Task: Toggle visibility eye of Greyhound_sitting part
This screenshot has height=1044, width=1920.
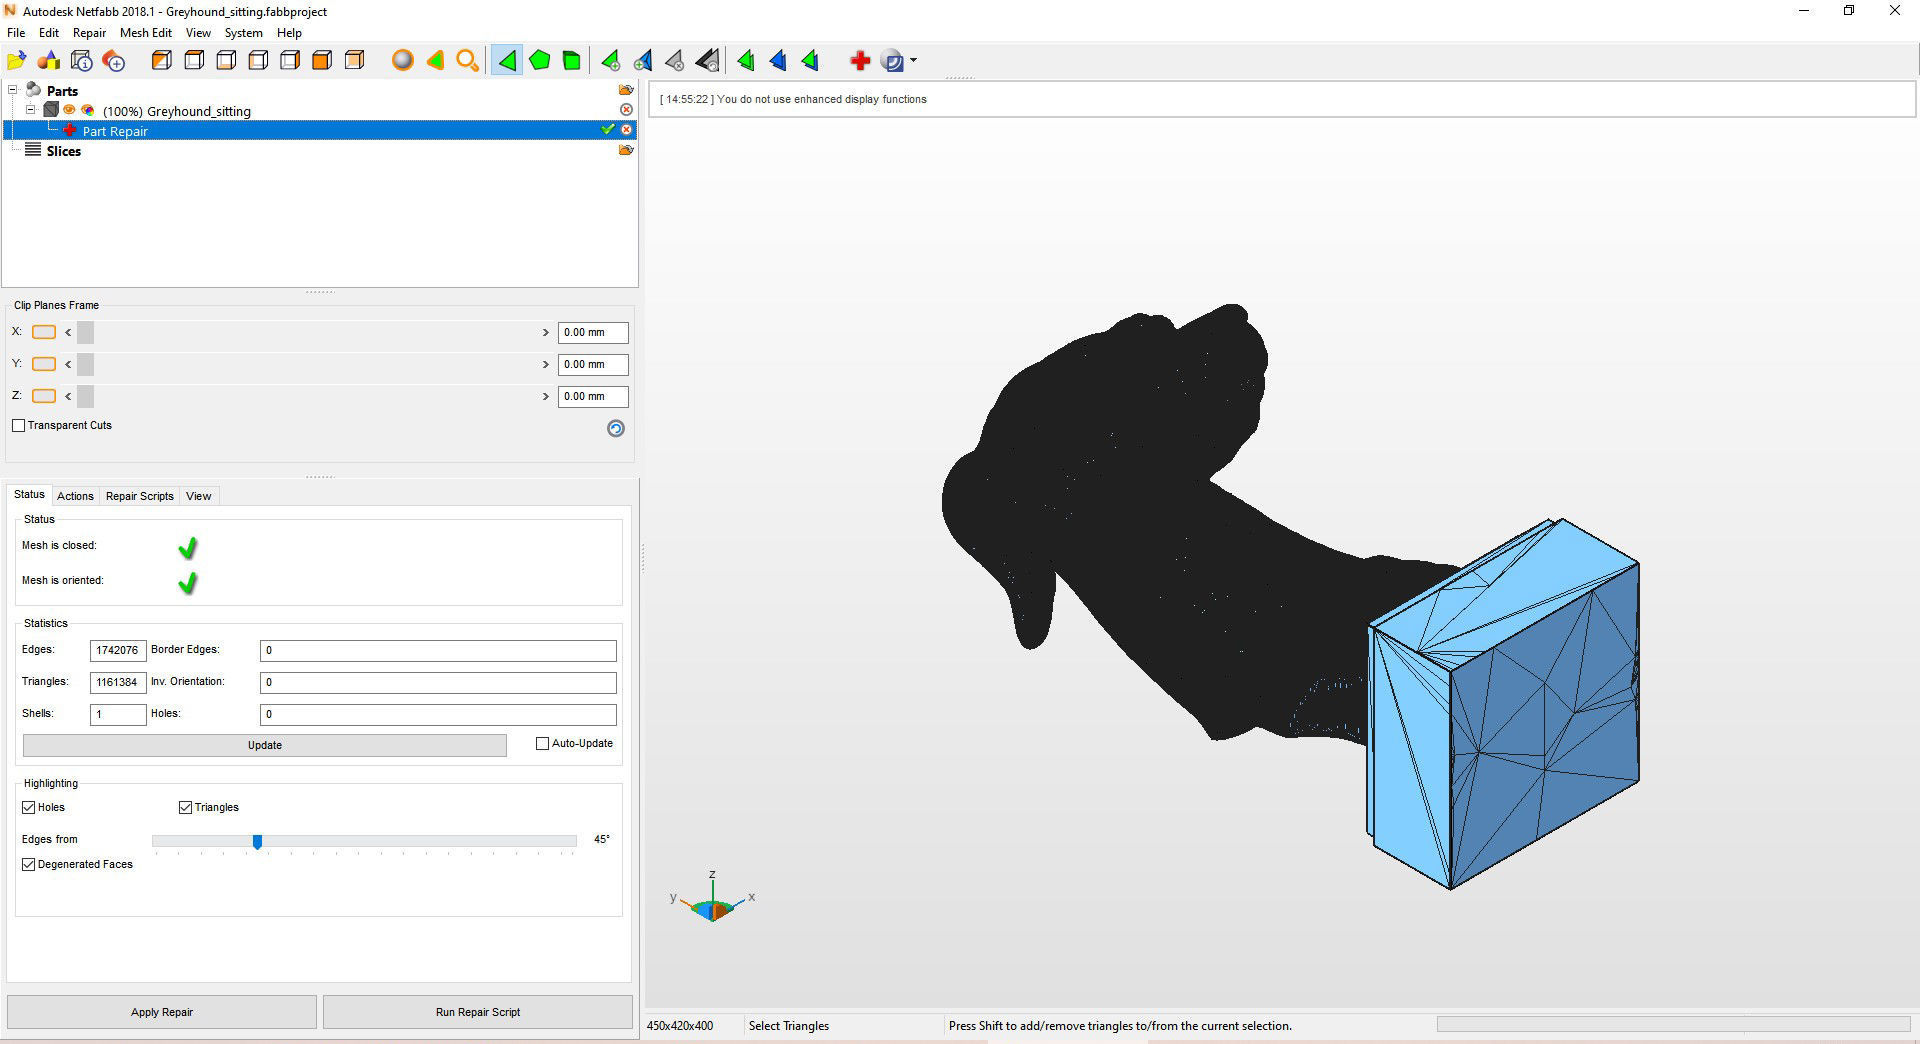Action: (70, 110)
